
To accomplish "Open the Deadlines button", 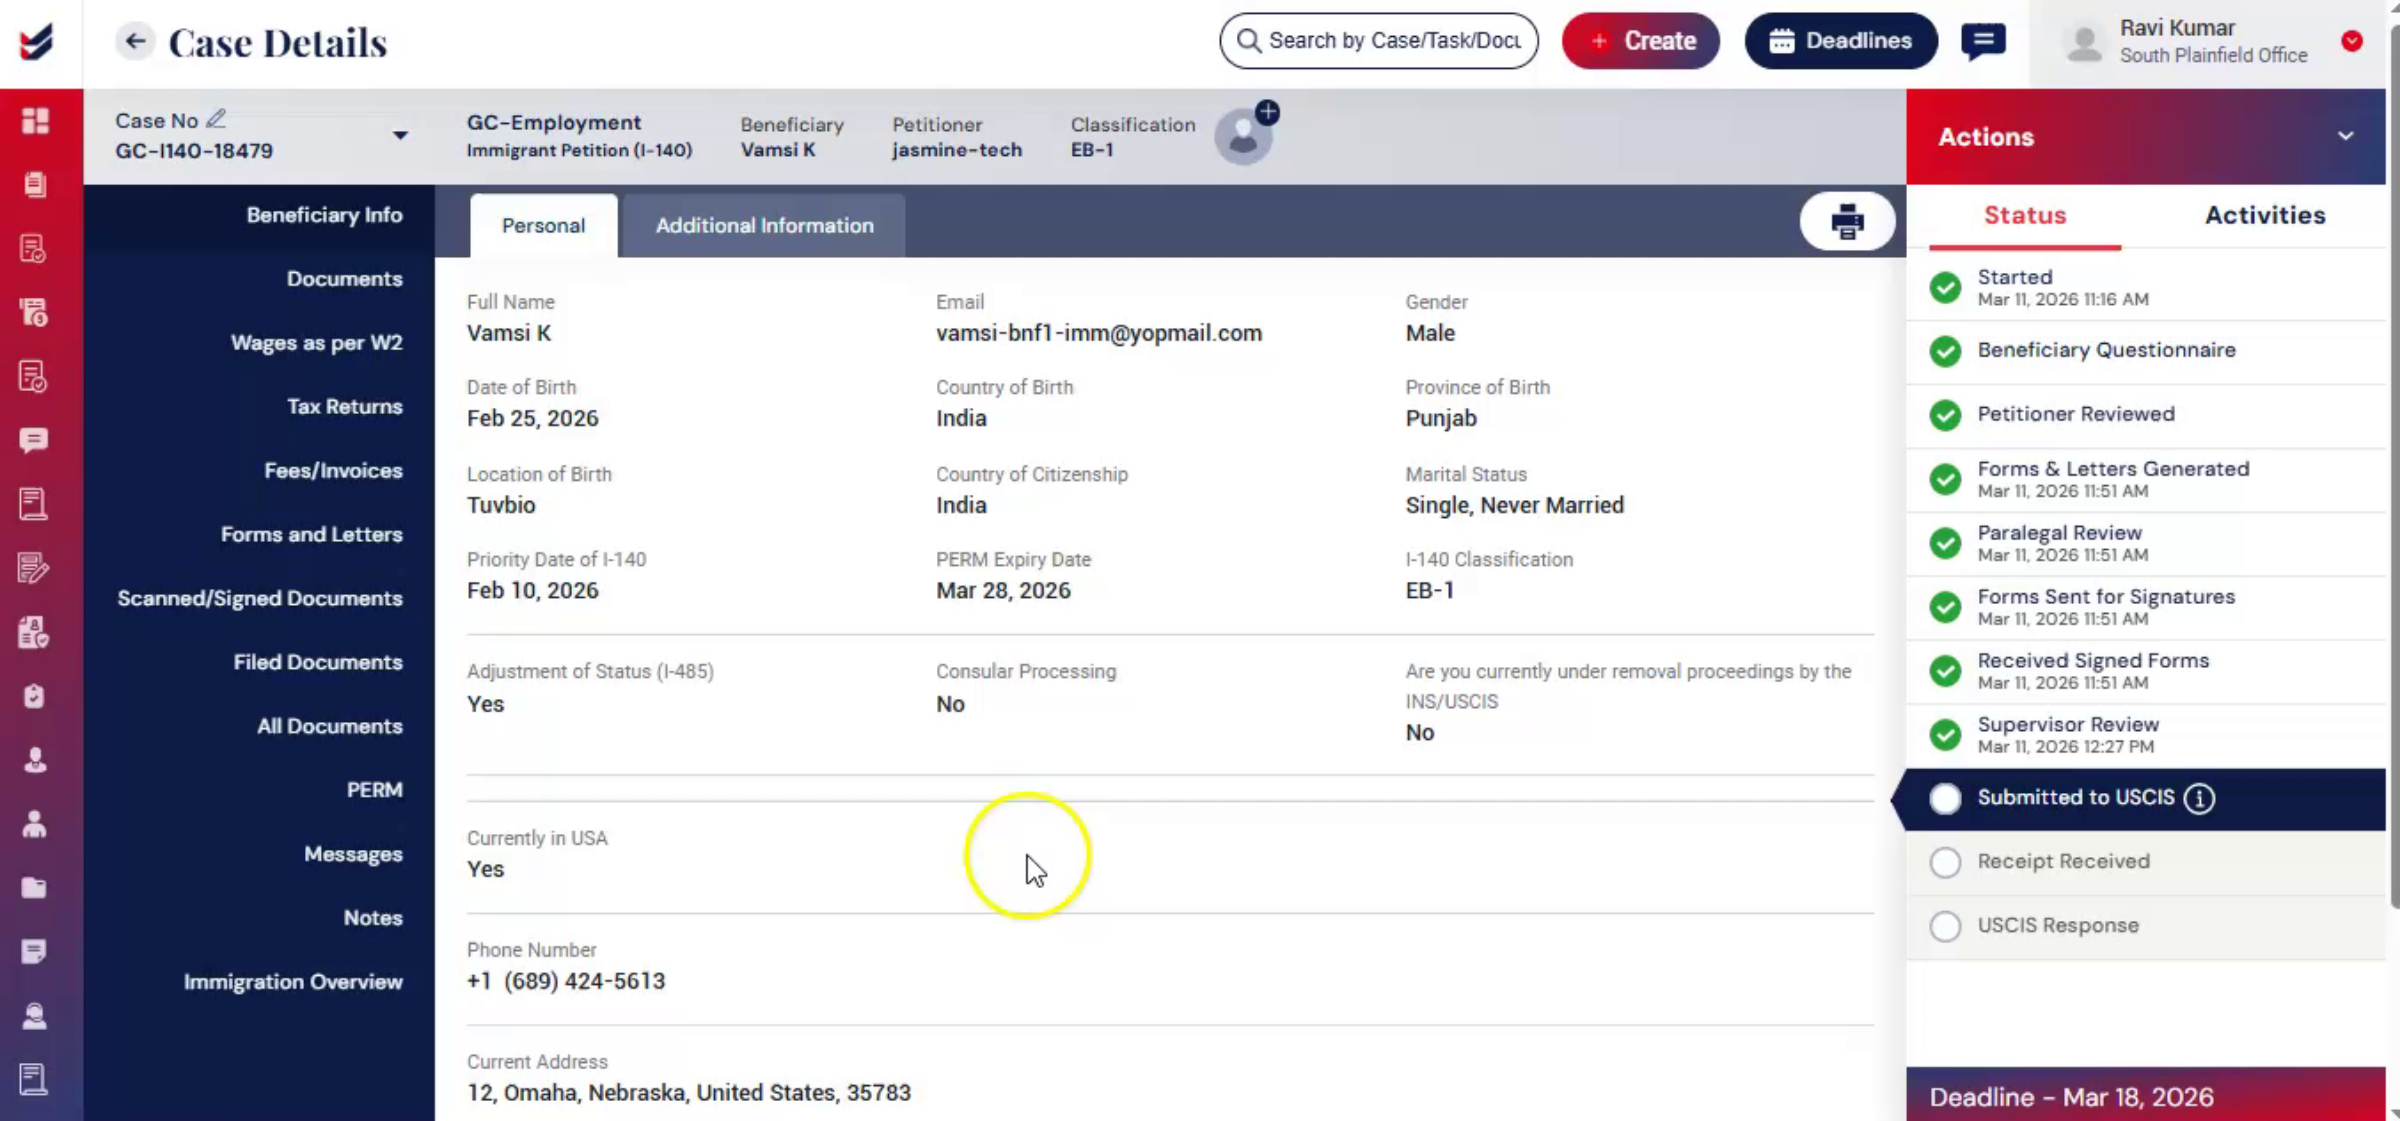I will (x=1840, y=41).
